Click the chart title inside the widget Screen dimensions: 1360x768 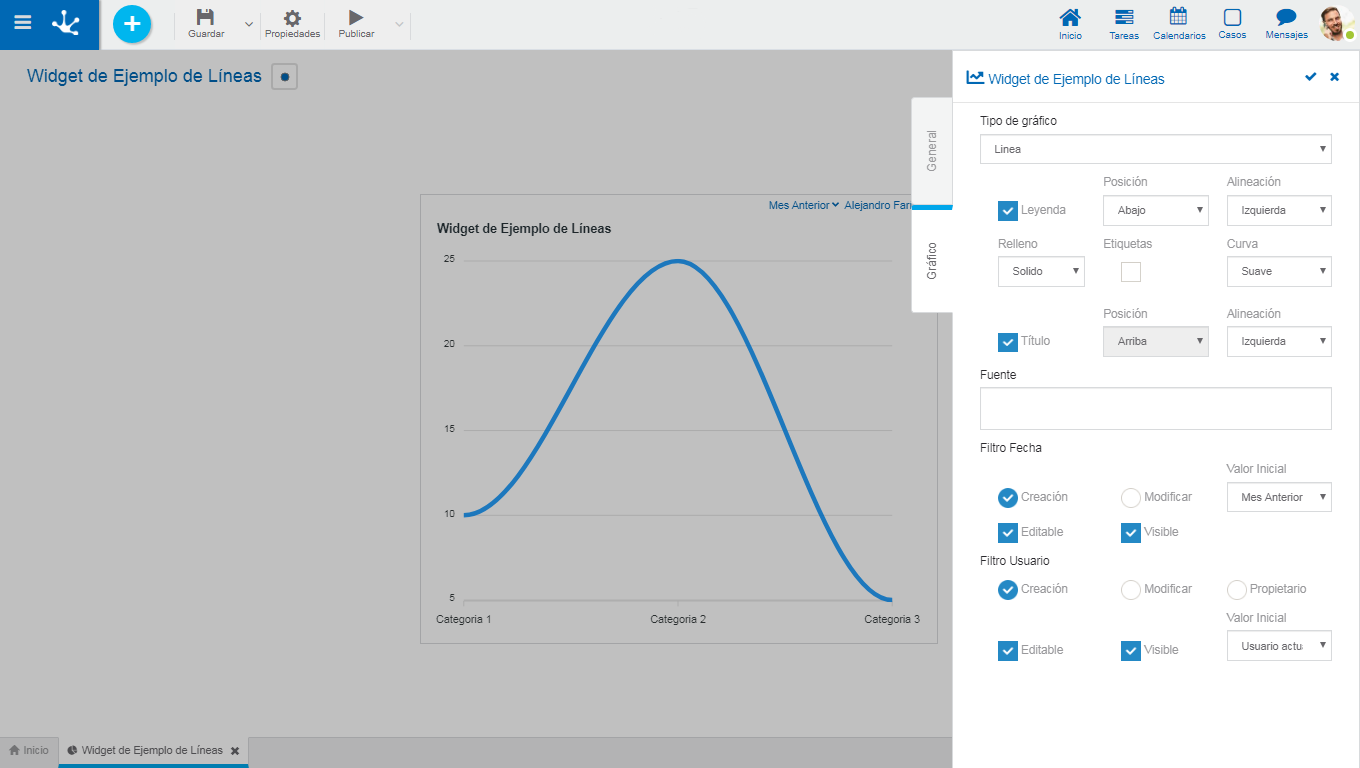coord(524,228)
